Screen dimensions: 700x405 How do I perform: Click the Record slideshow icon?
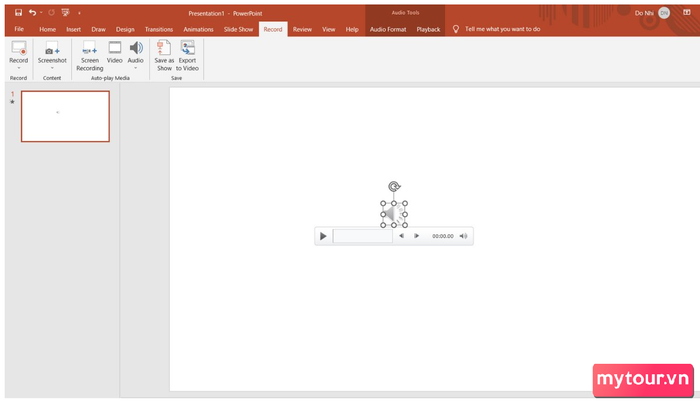(19, 48)
